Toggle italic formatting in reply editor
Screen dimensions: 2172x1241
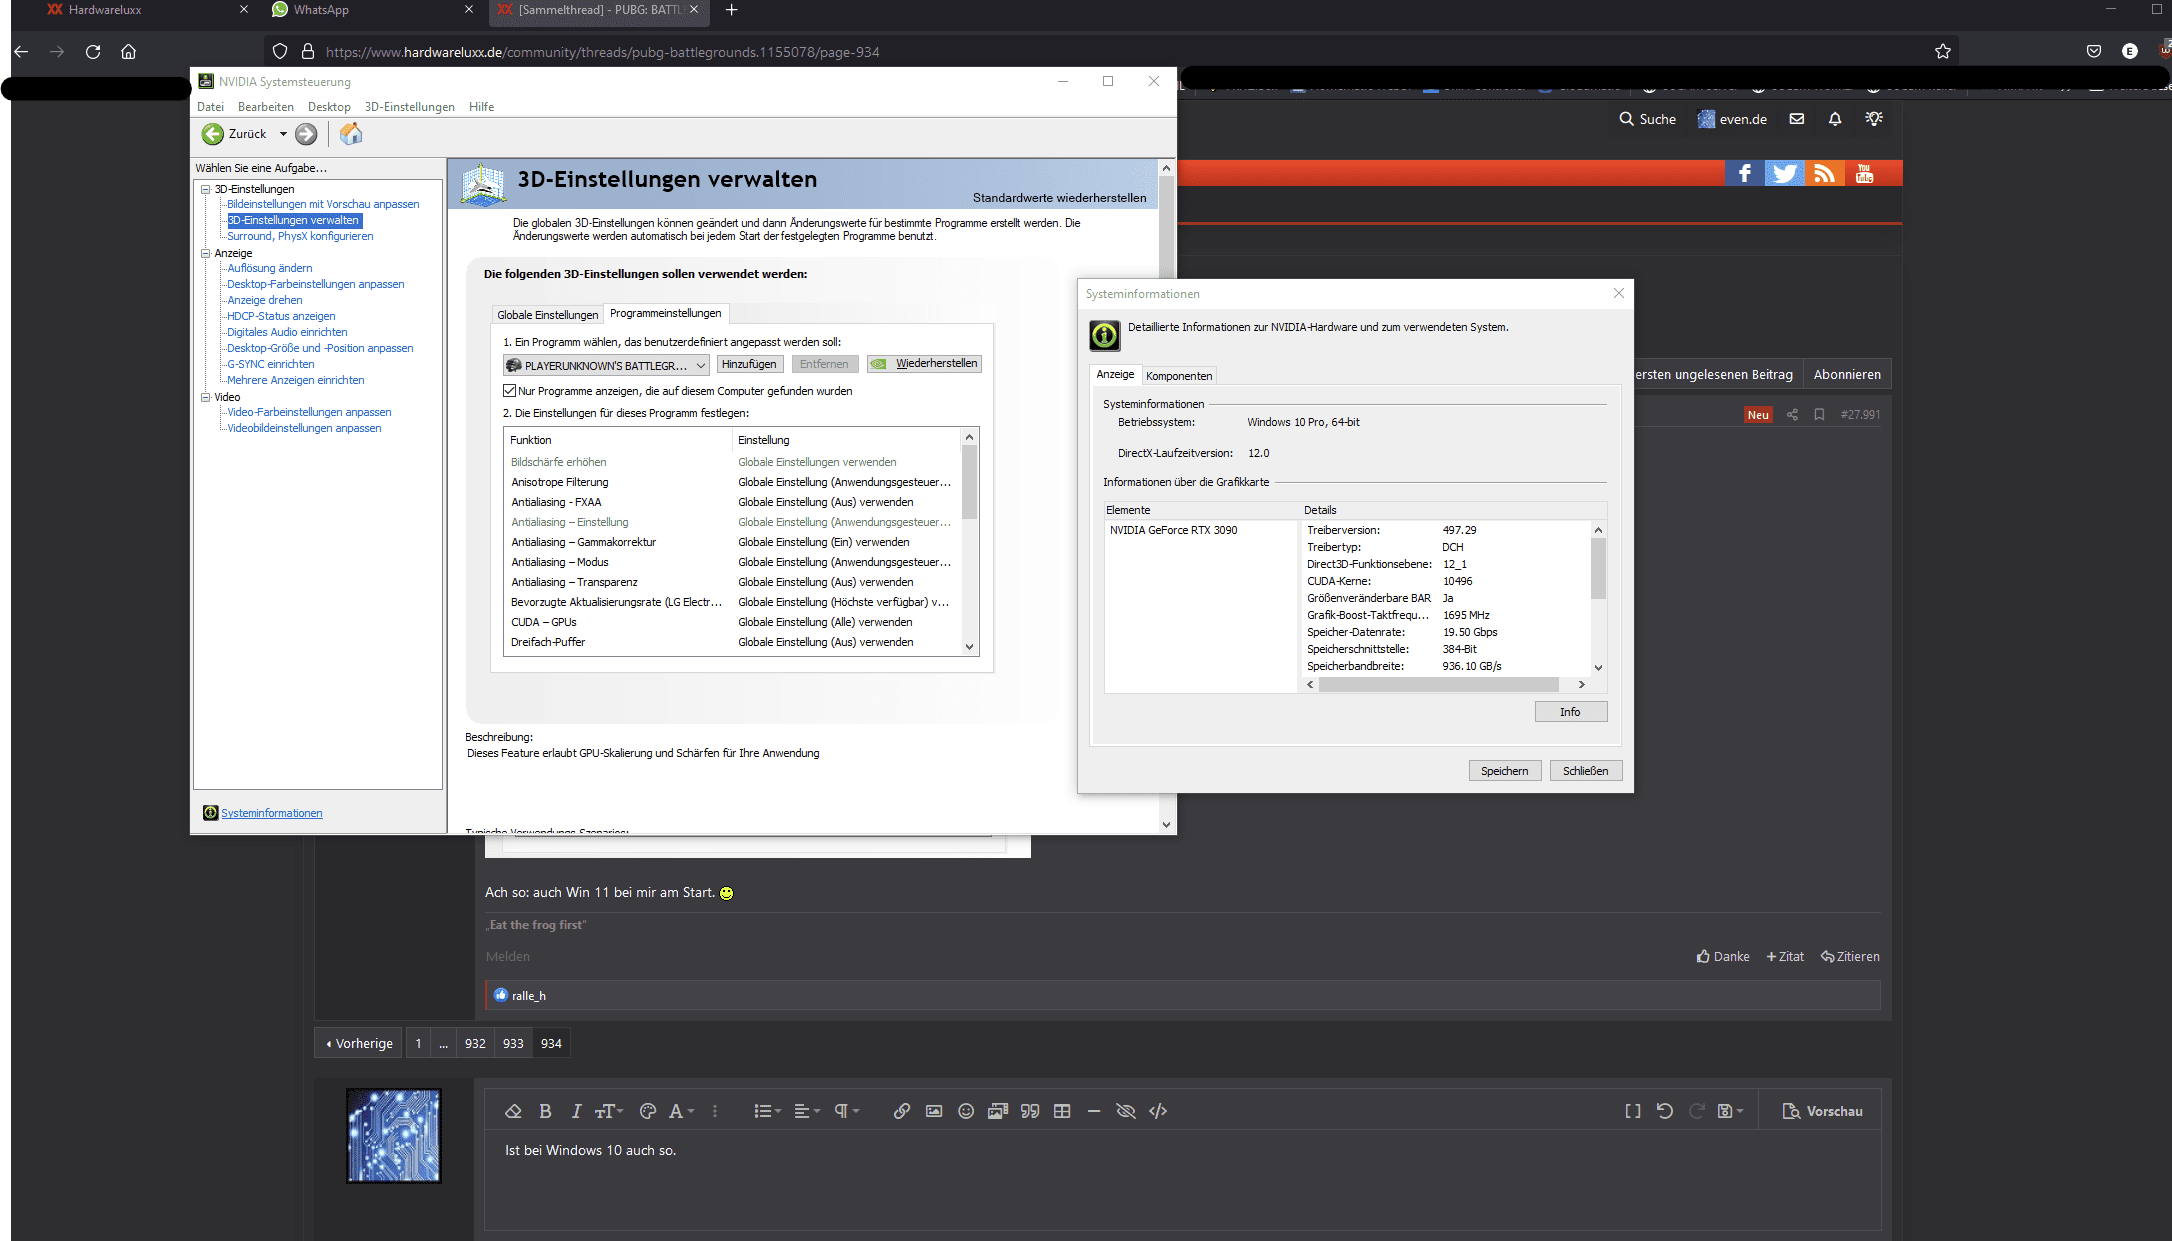click(576, 1111)
